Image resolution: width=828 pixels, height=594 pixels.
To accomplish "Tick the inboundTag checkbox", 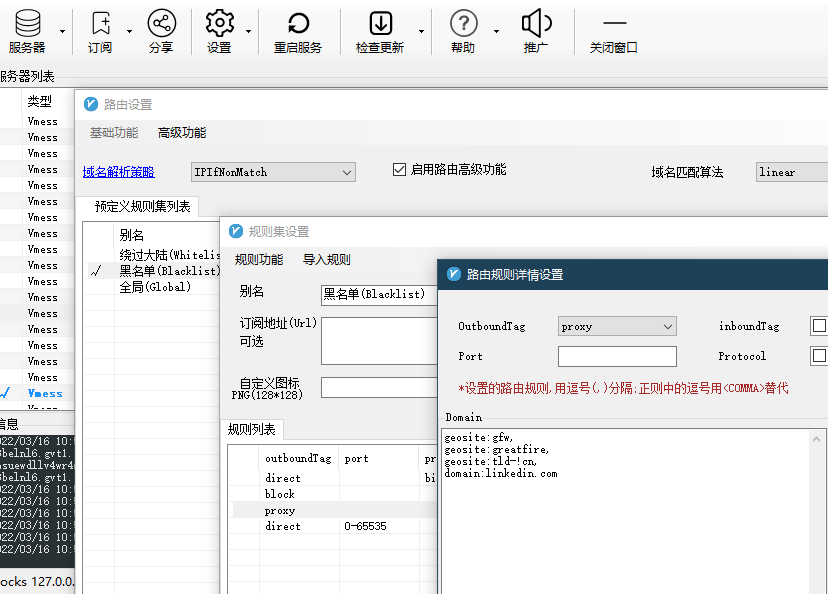I will (819, 326).
